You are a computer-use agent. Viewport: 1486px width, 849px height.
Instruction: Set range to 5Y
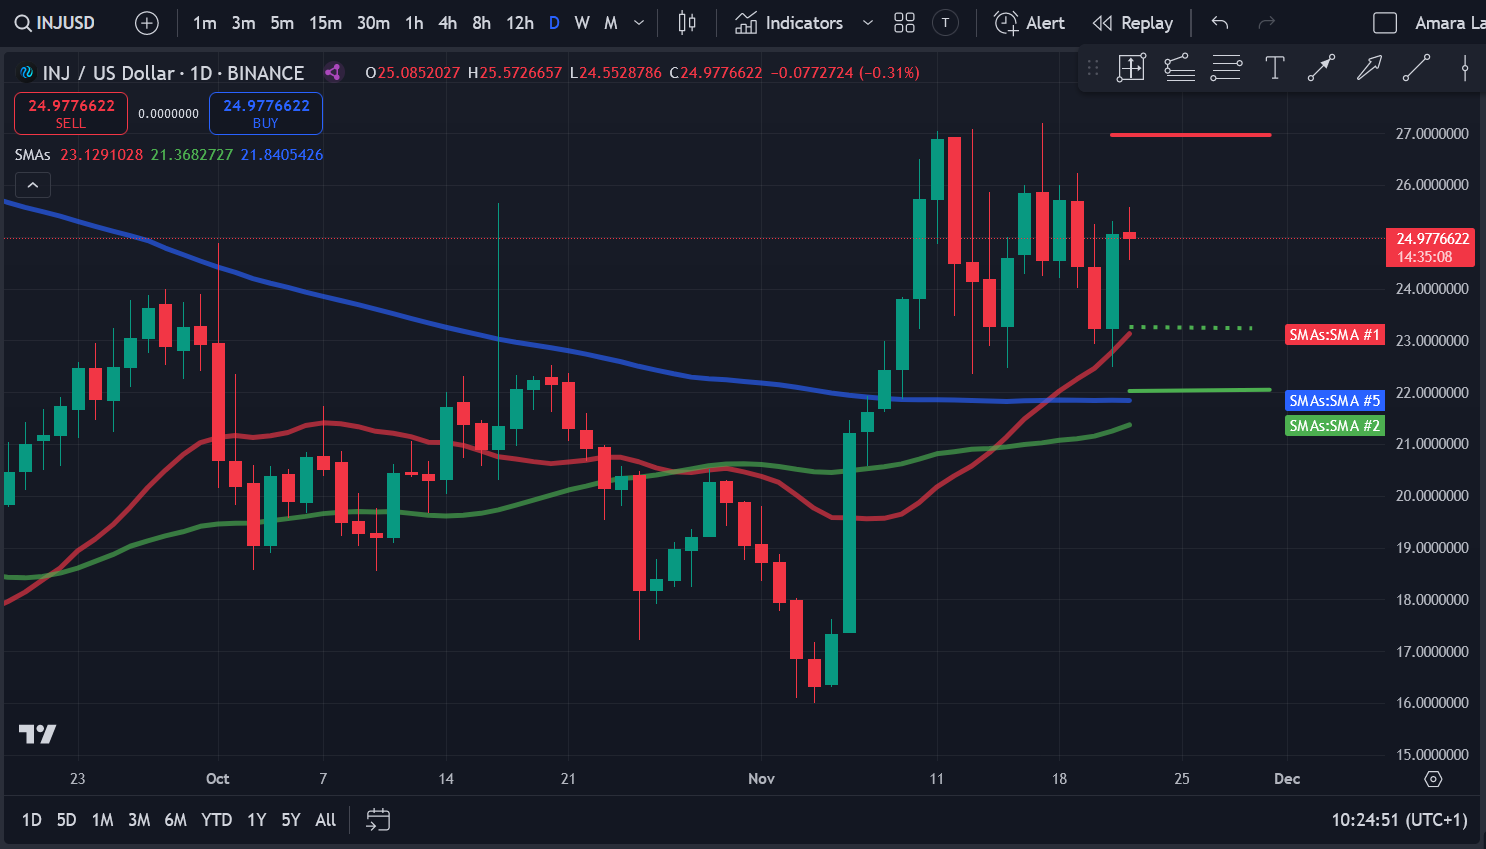pyautogui.click(x=291, y=820)
